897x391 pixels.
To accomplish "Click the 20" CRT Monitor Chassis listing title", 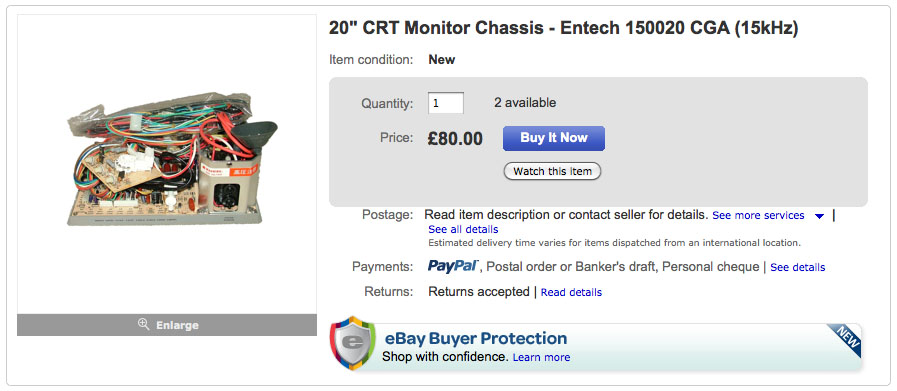I will tap(563, 29).
